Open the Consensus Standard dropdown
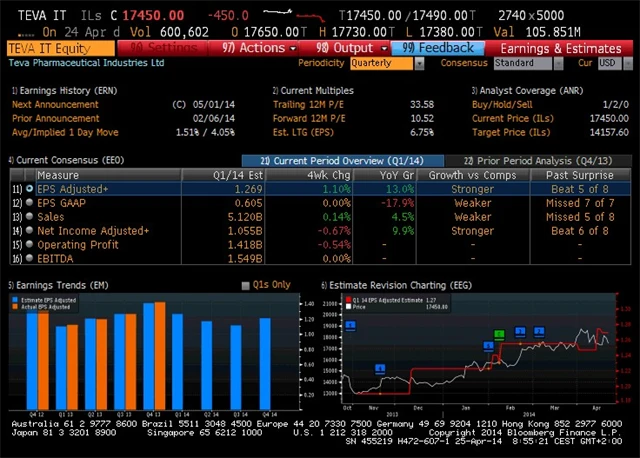 (526, 63)
